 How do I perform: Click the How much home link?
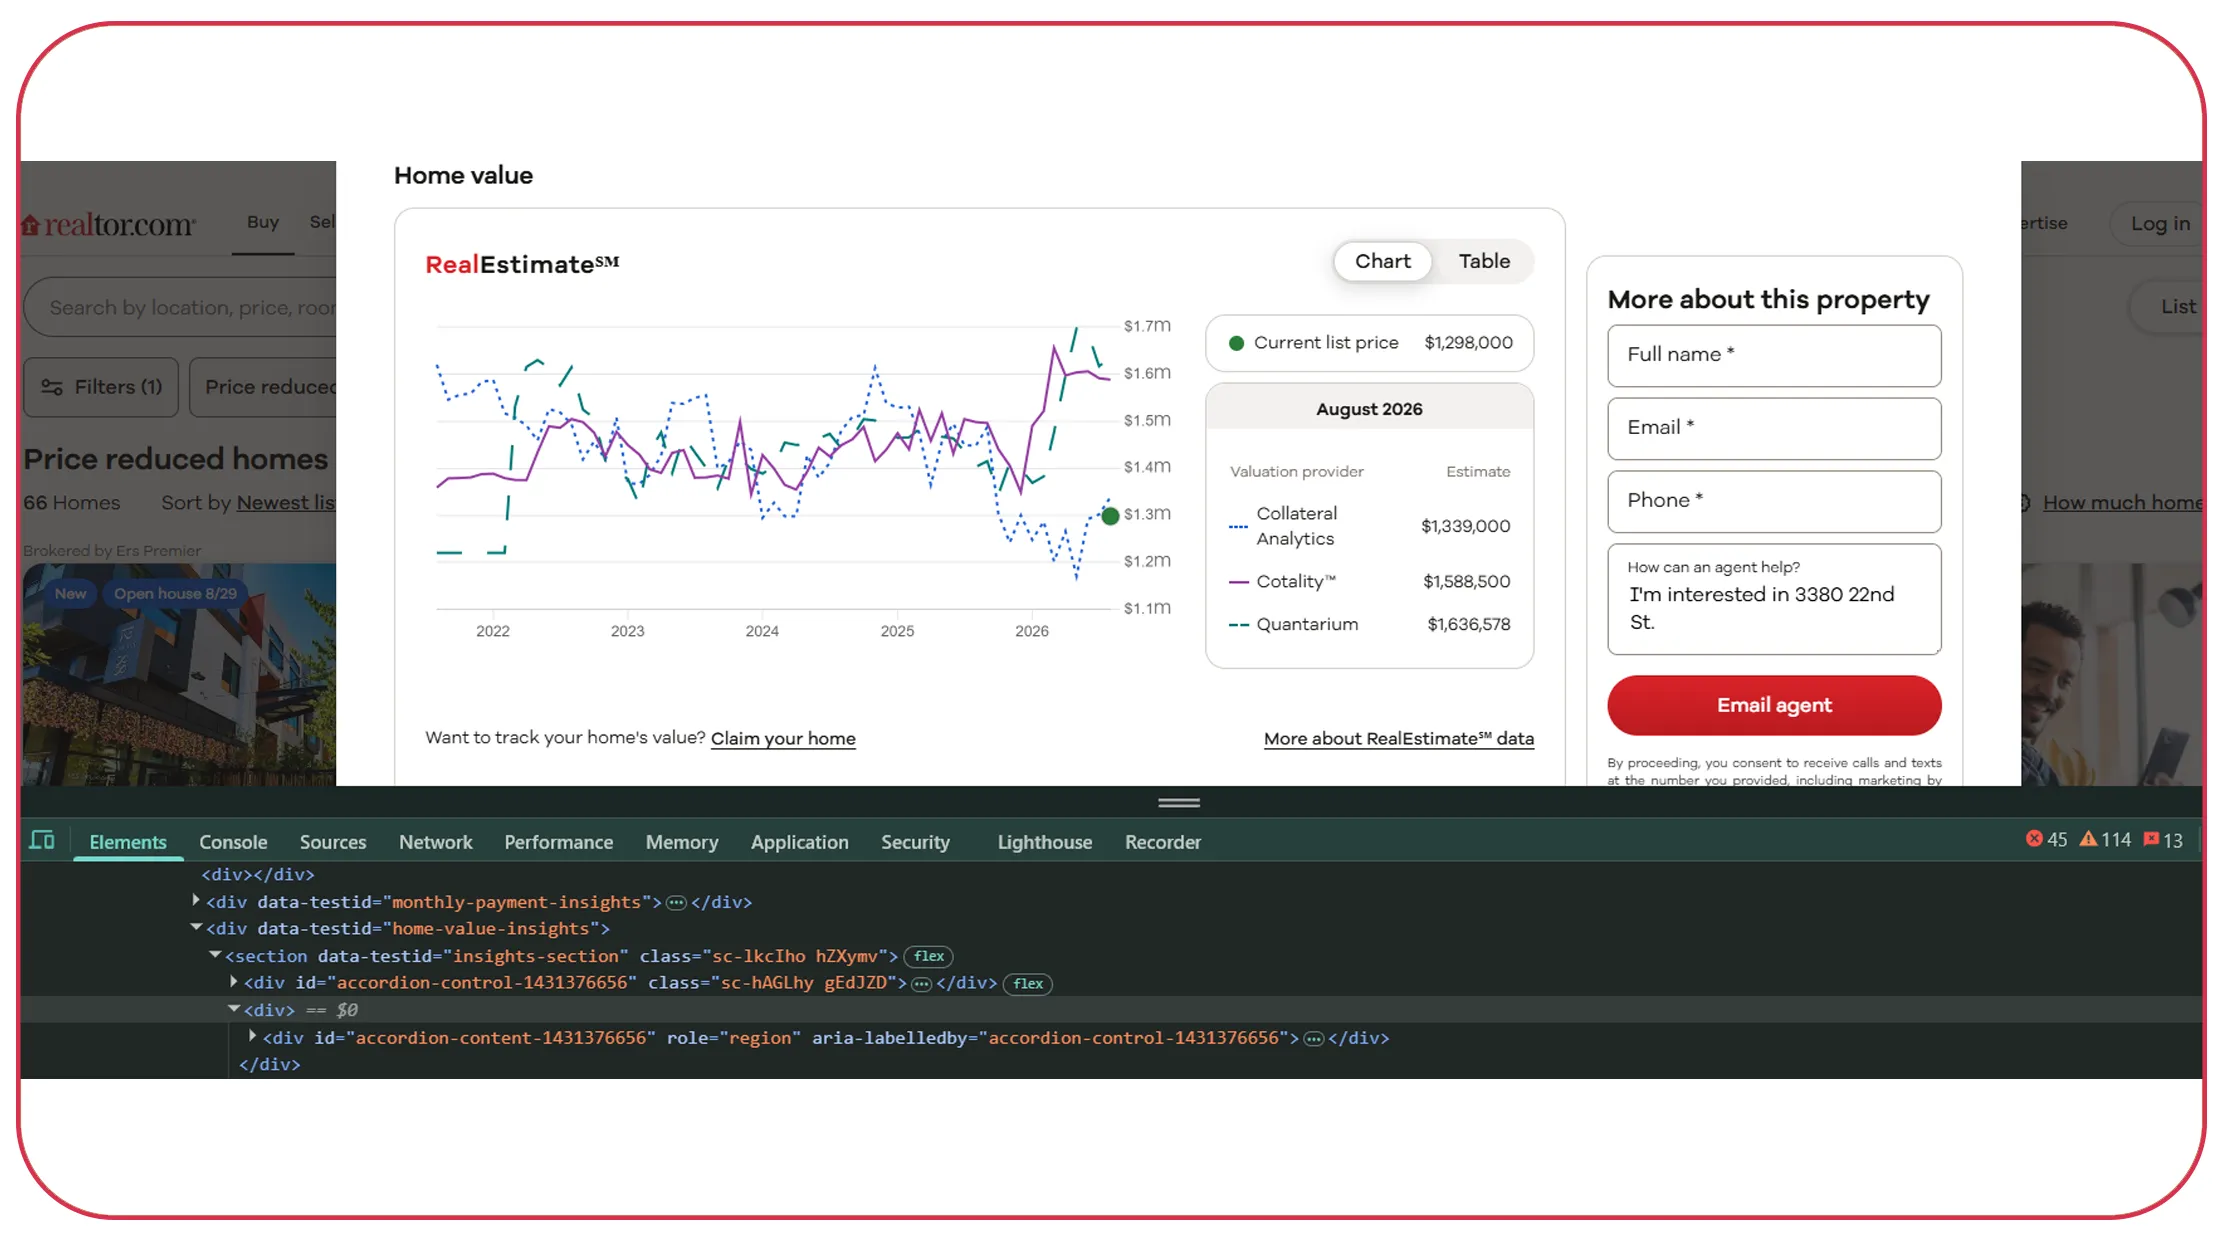pos(2122,503)
